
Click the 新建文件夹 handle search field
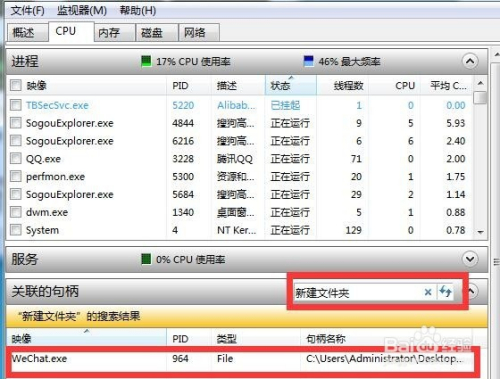pos(358,293)
